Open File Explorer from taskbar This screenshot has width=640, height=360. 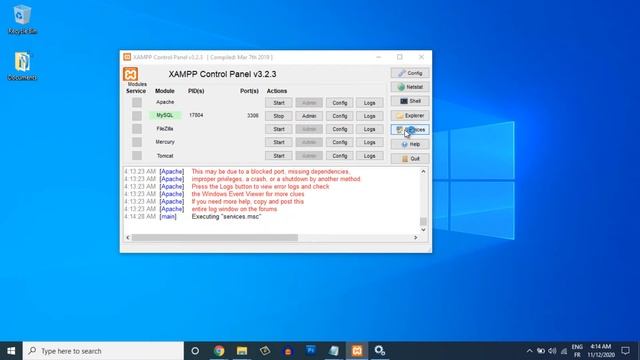click(x=242, y=351)
